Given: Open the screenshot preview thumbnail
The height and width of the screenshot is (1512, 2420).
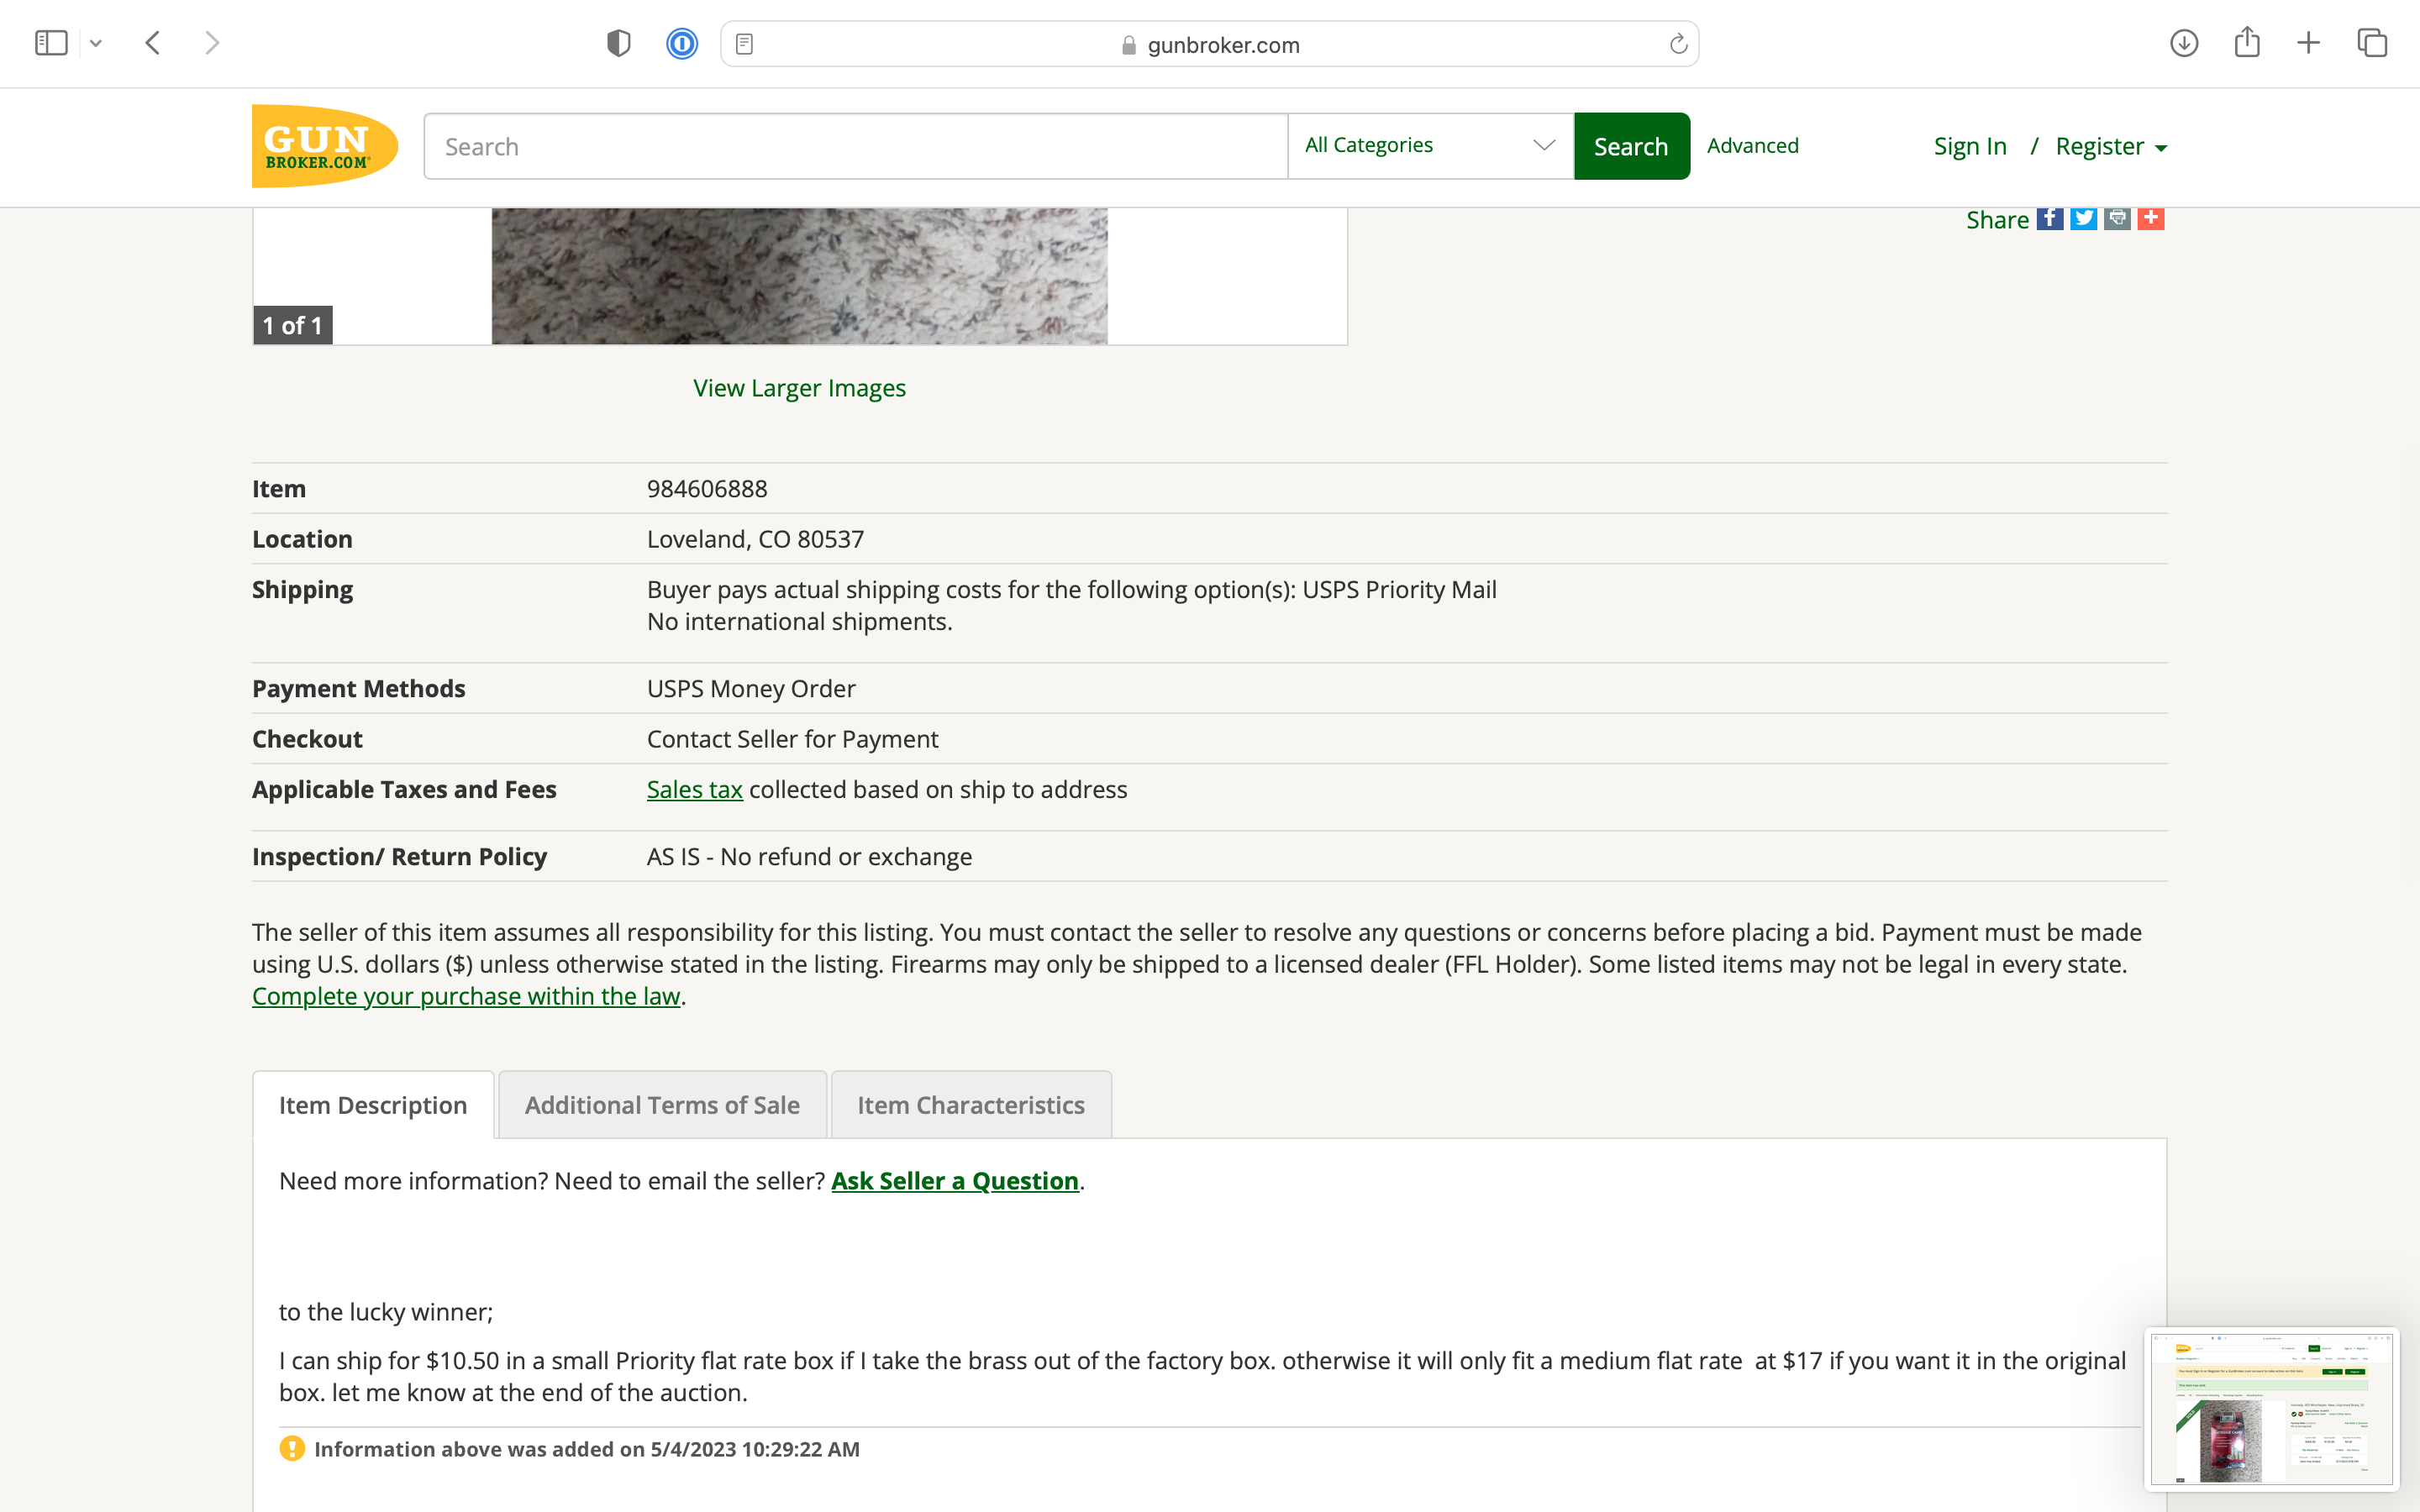Looking at the screenshot, I should (2271, 1408).
